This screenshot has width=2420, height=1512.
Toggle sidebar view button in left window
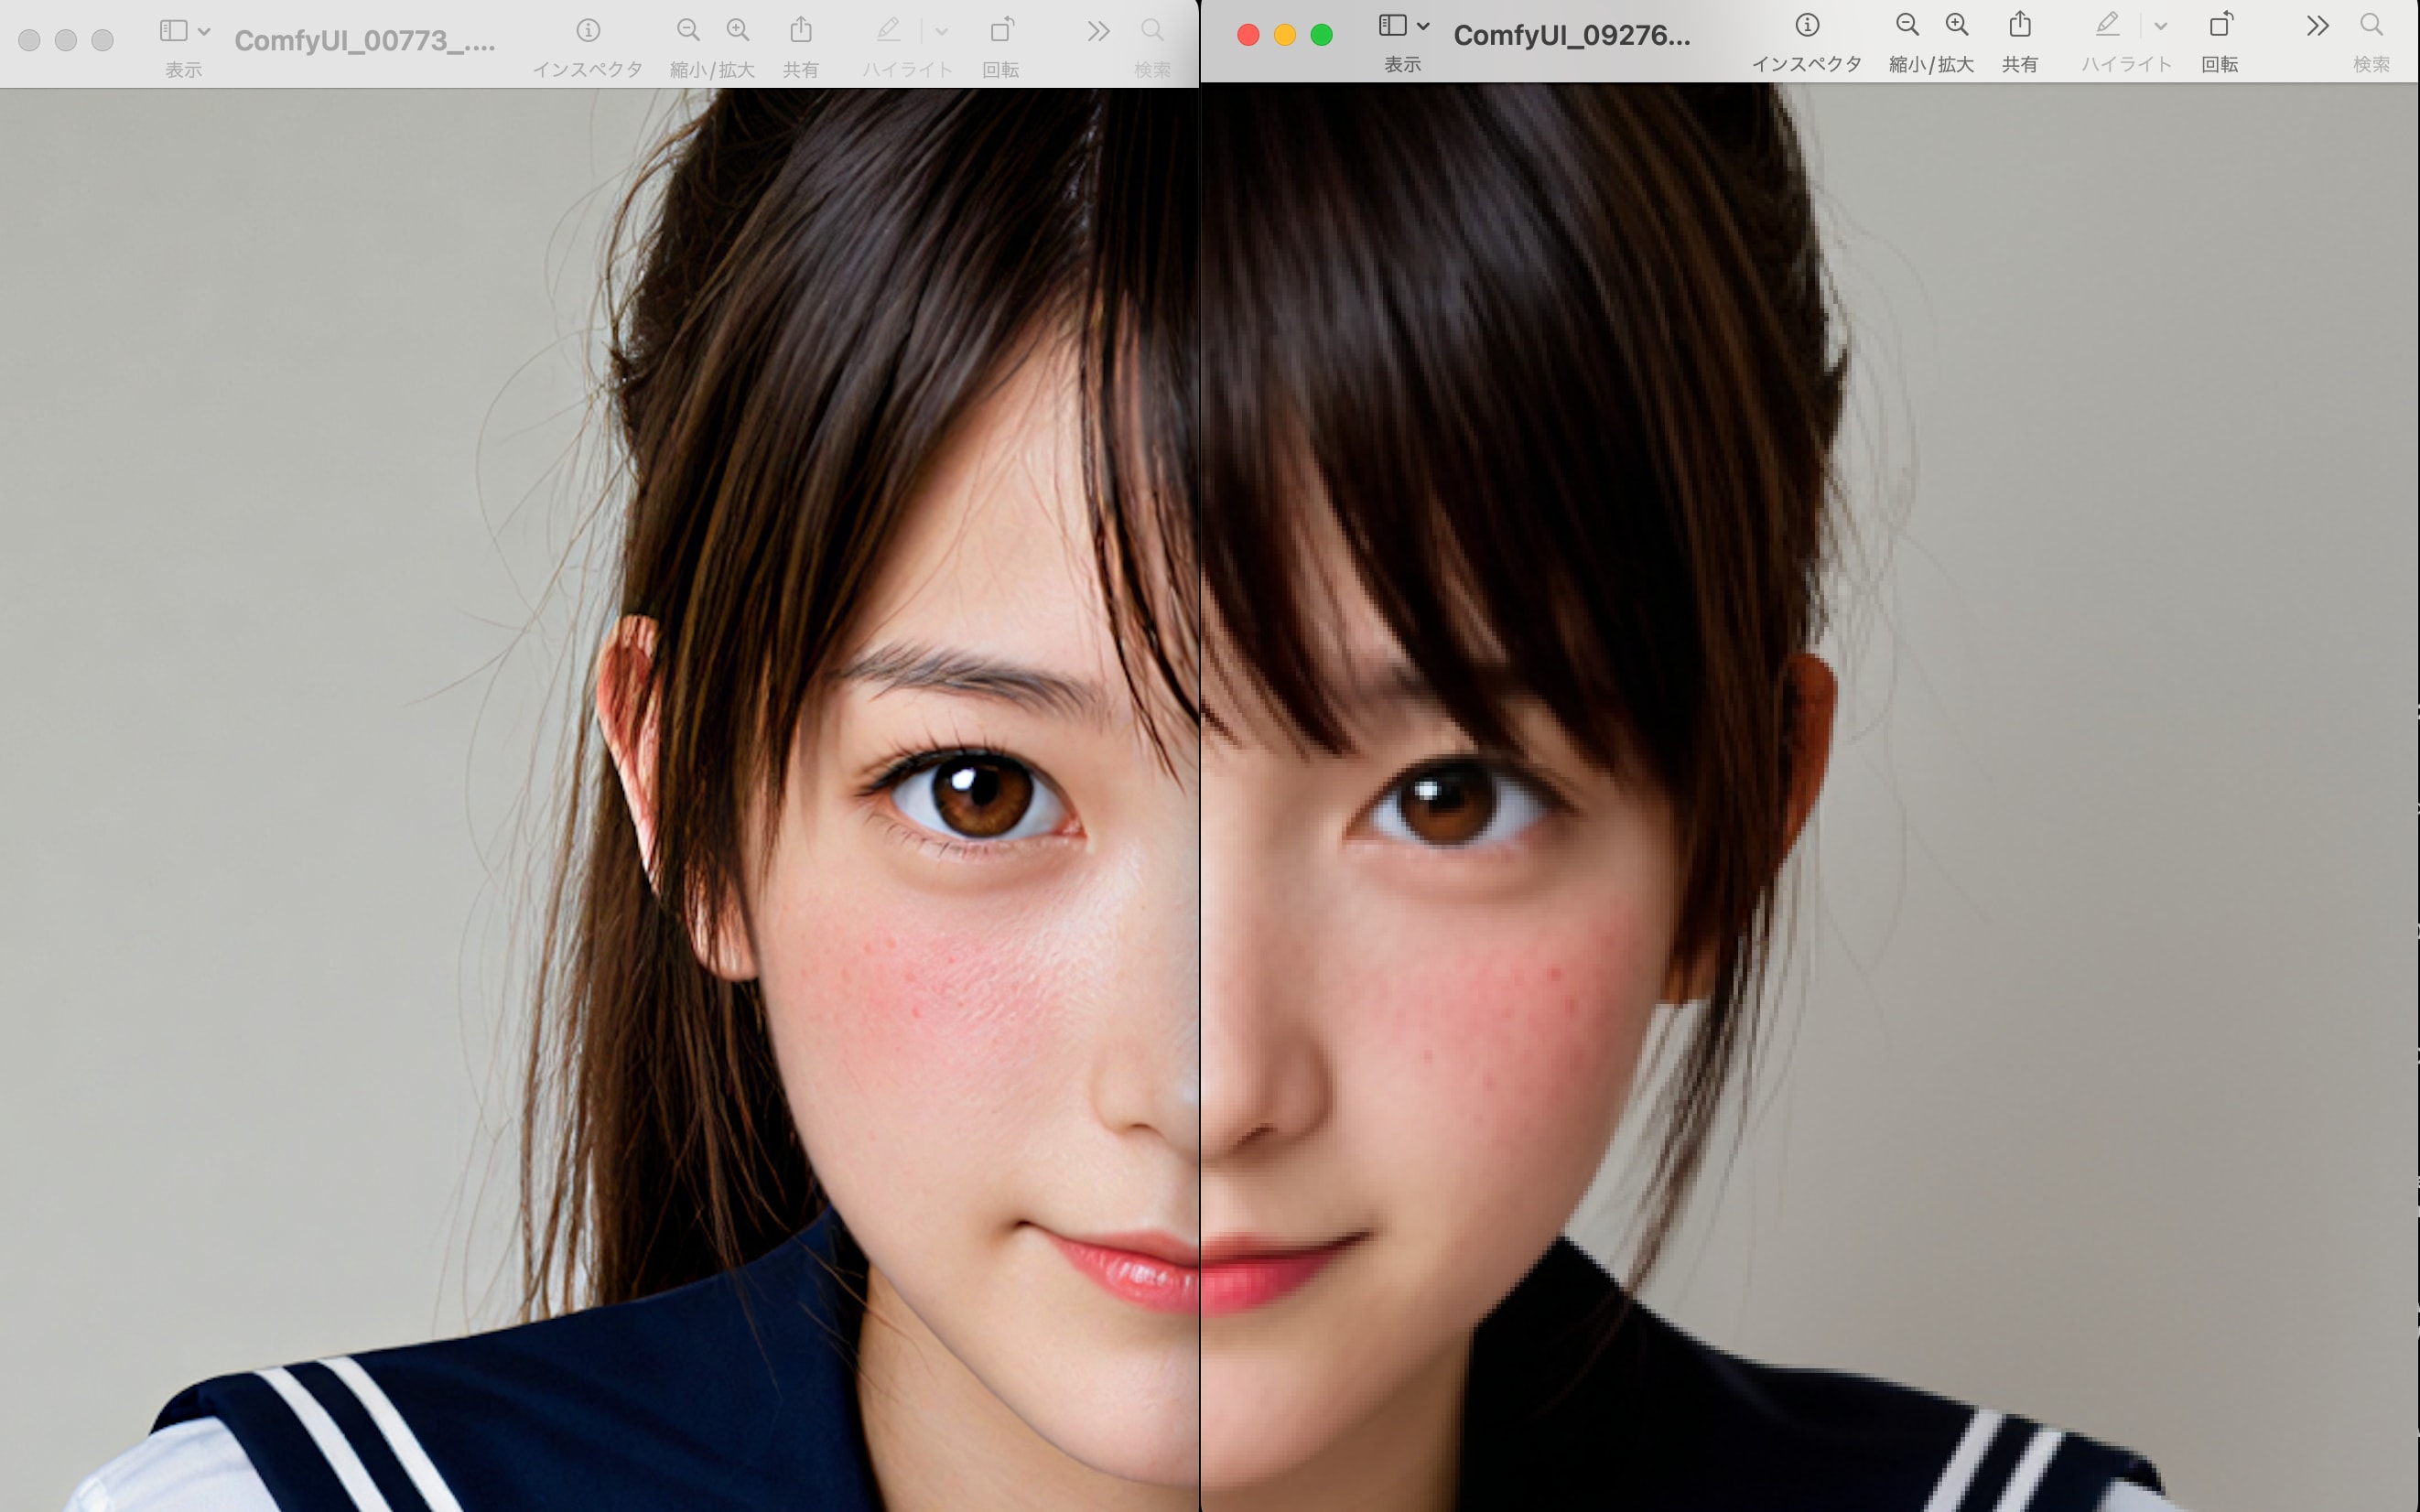pyautogui.click(x=173, y=31)
